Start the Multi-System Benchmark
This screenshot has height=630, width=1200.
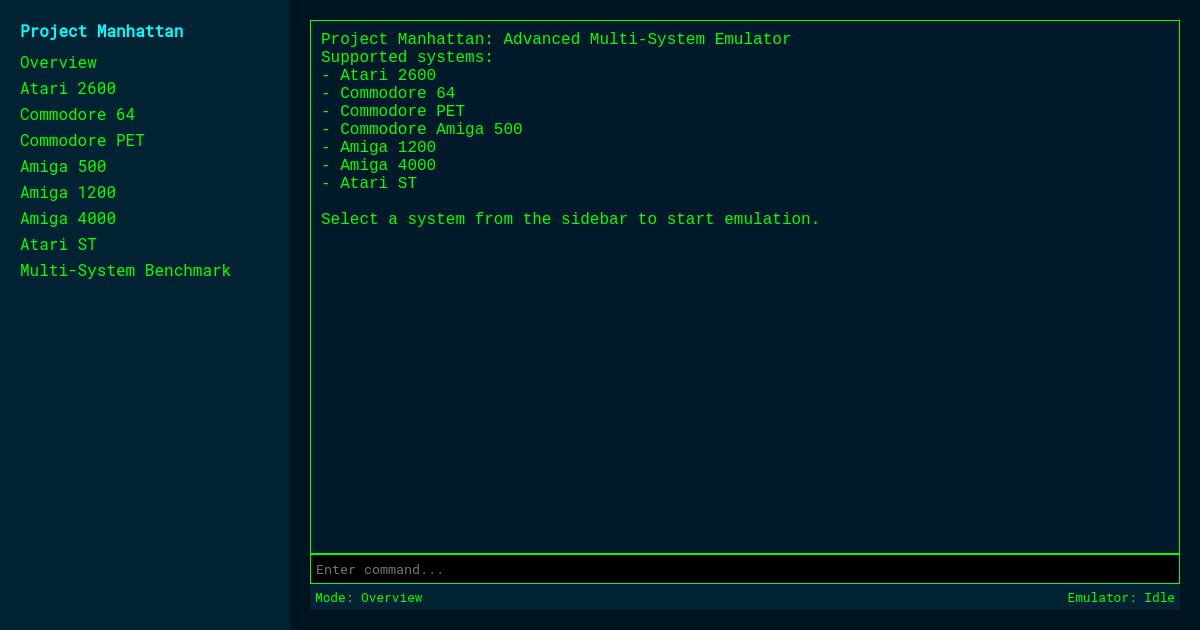point(126,271)
